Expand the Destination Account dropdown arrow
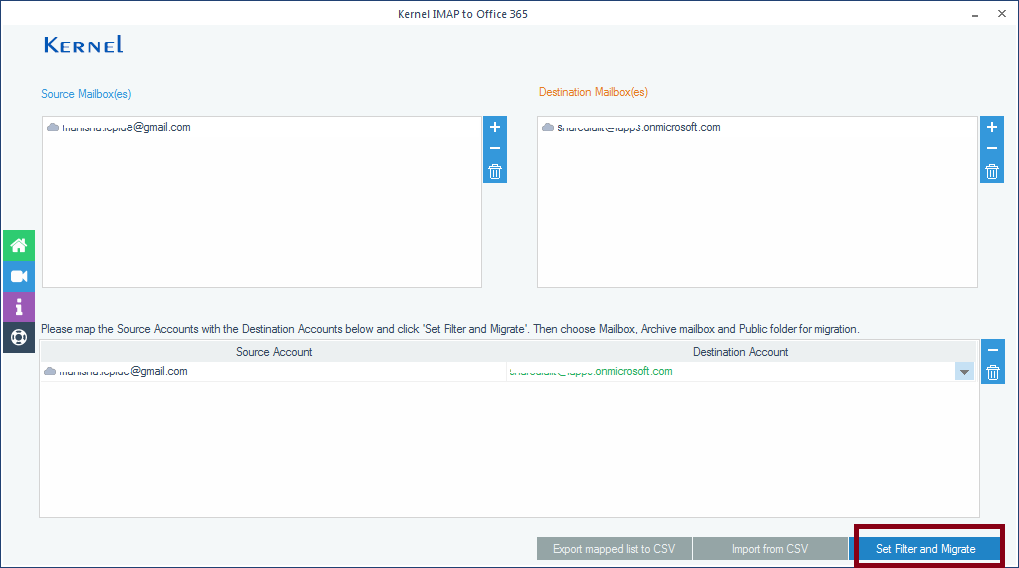Screen dimensions: 1019x568 click(964, 372)
